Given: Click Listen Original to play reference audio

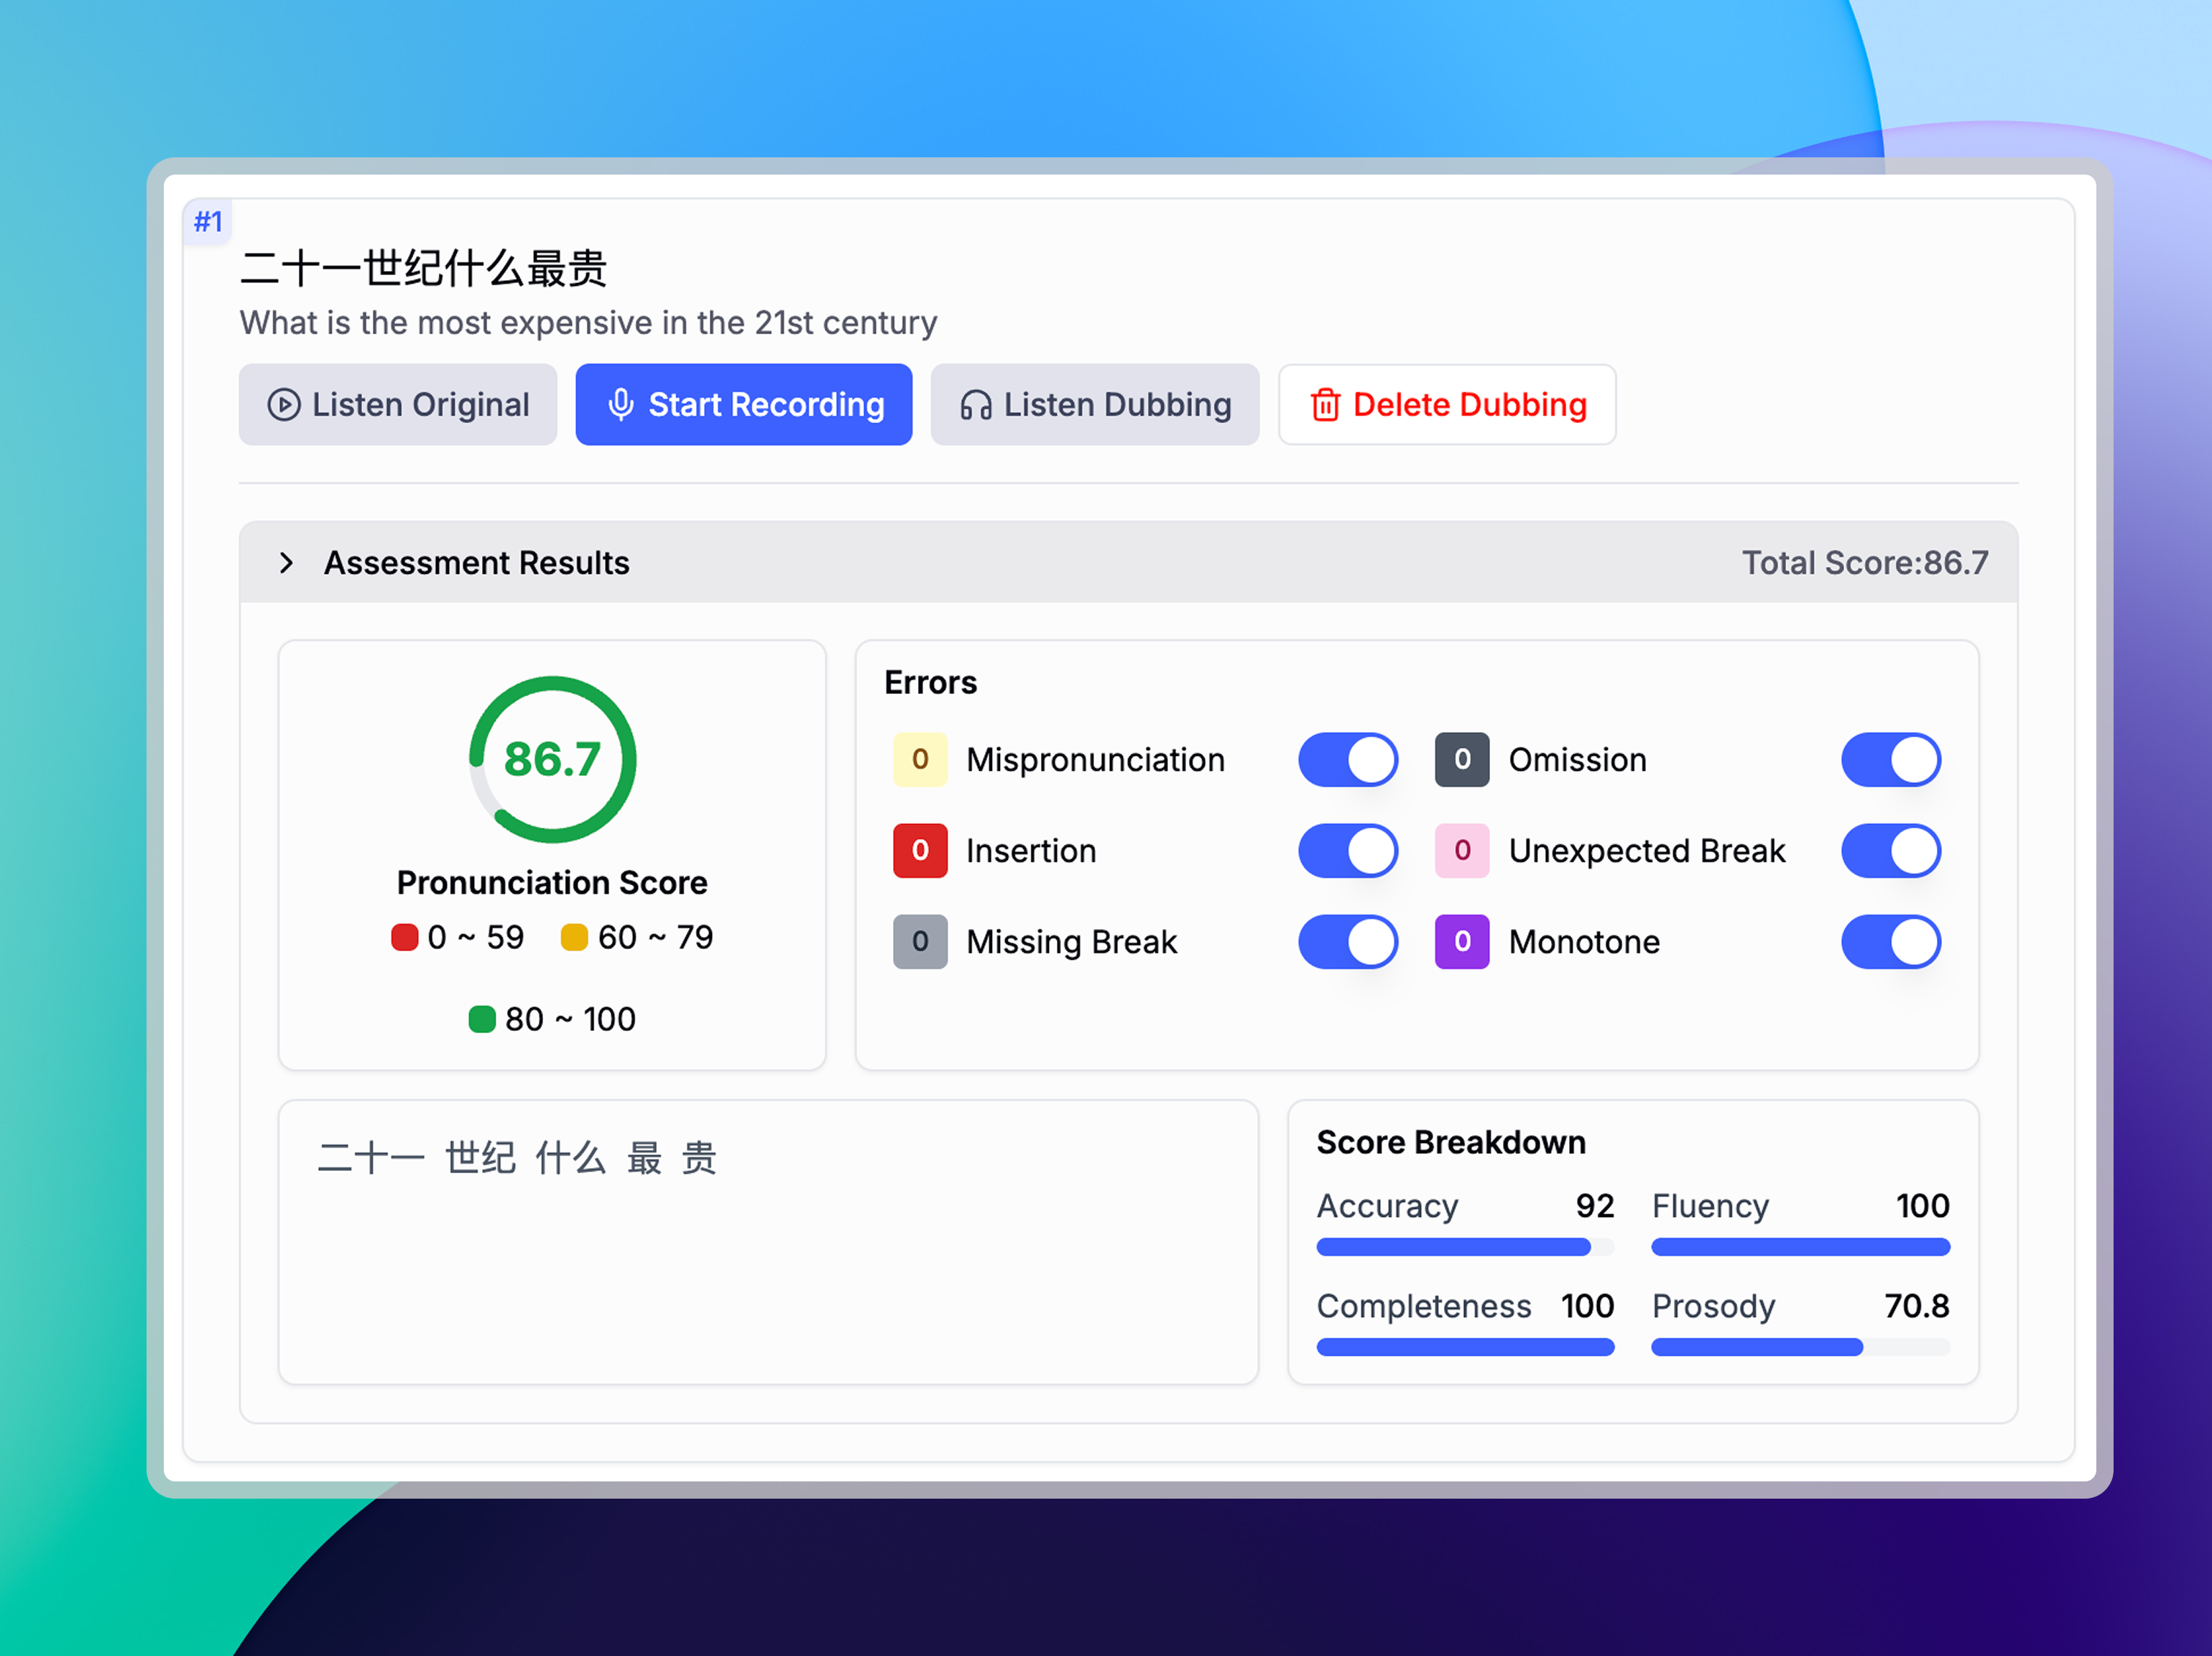Looking at the screenshot, I should [x=398, y=404].
